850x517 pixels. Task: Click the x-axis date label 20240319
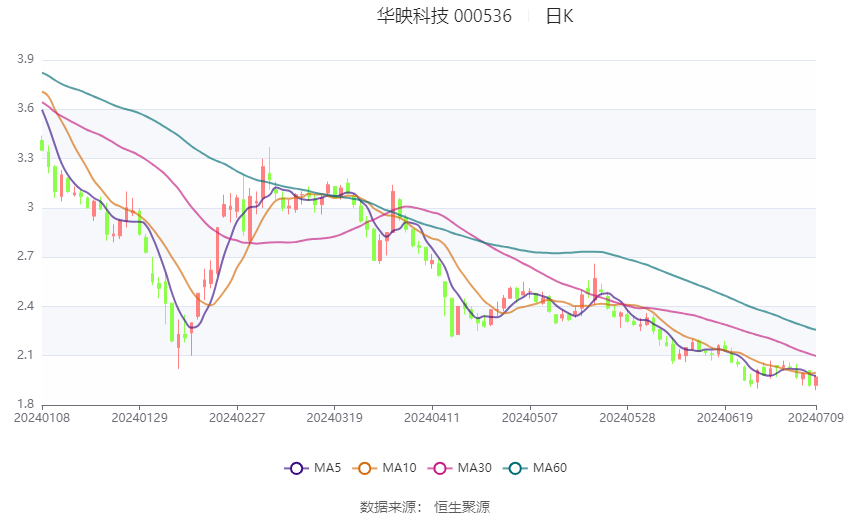[334, 418]
